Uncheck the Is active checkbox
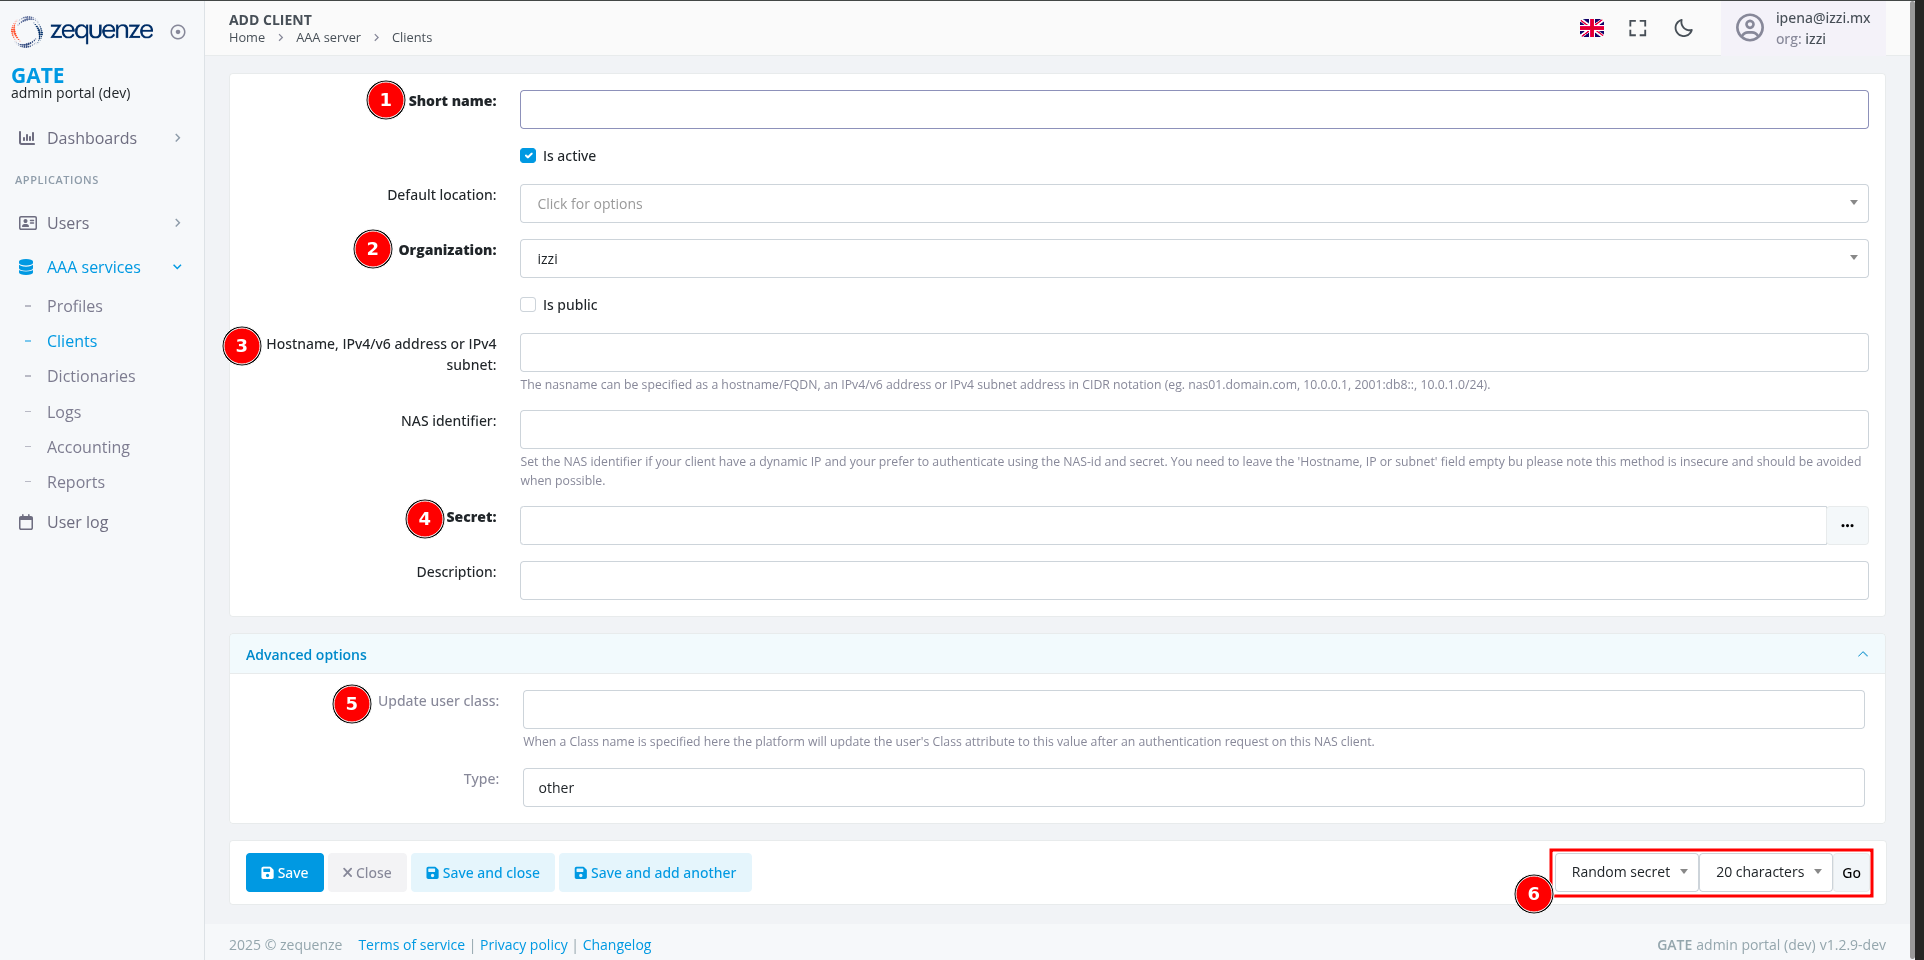The image size is (1924, 960). point(528,156)
